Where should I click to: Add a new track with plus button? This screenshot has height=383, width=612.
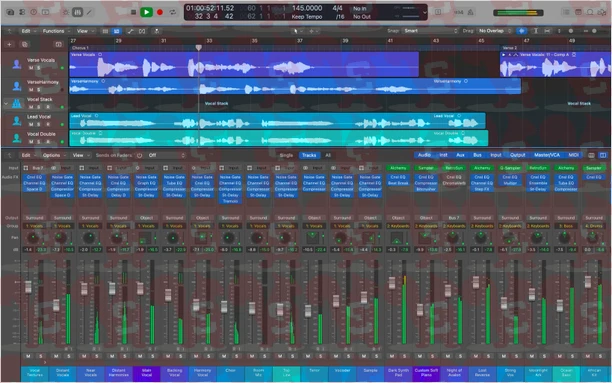tap(9, 45)
